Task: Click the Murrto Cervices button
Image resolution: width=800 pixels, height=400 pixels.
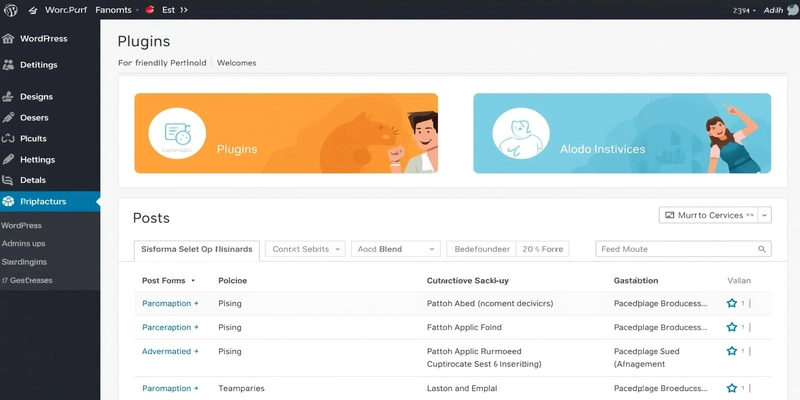Action: pos(709,215)
